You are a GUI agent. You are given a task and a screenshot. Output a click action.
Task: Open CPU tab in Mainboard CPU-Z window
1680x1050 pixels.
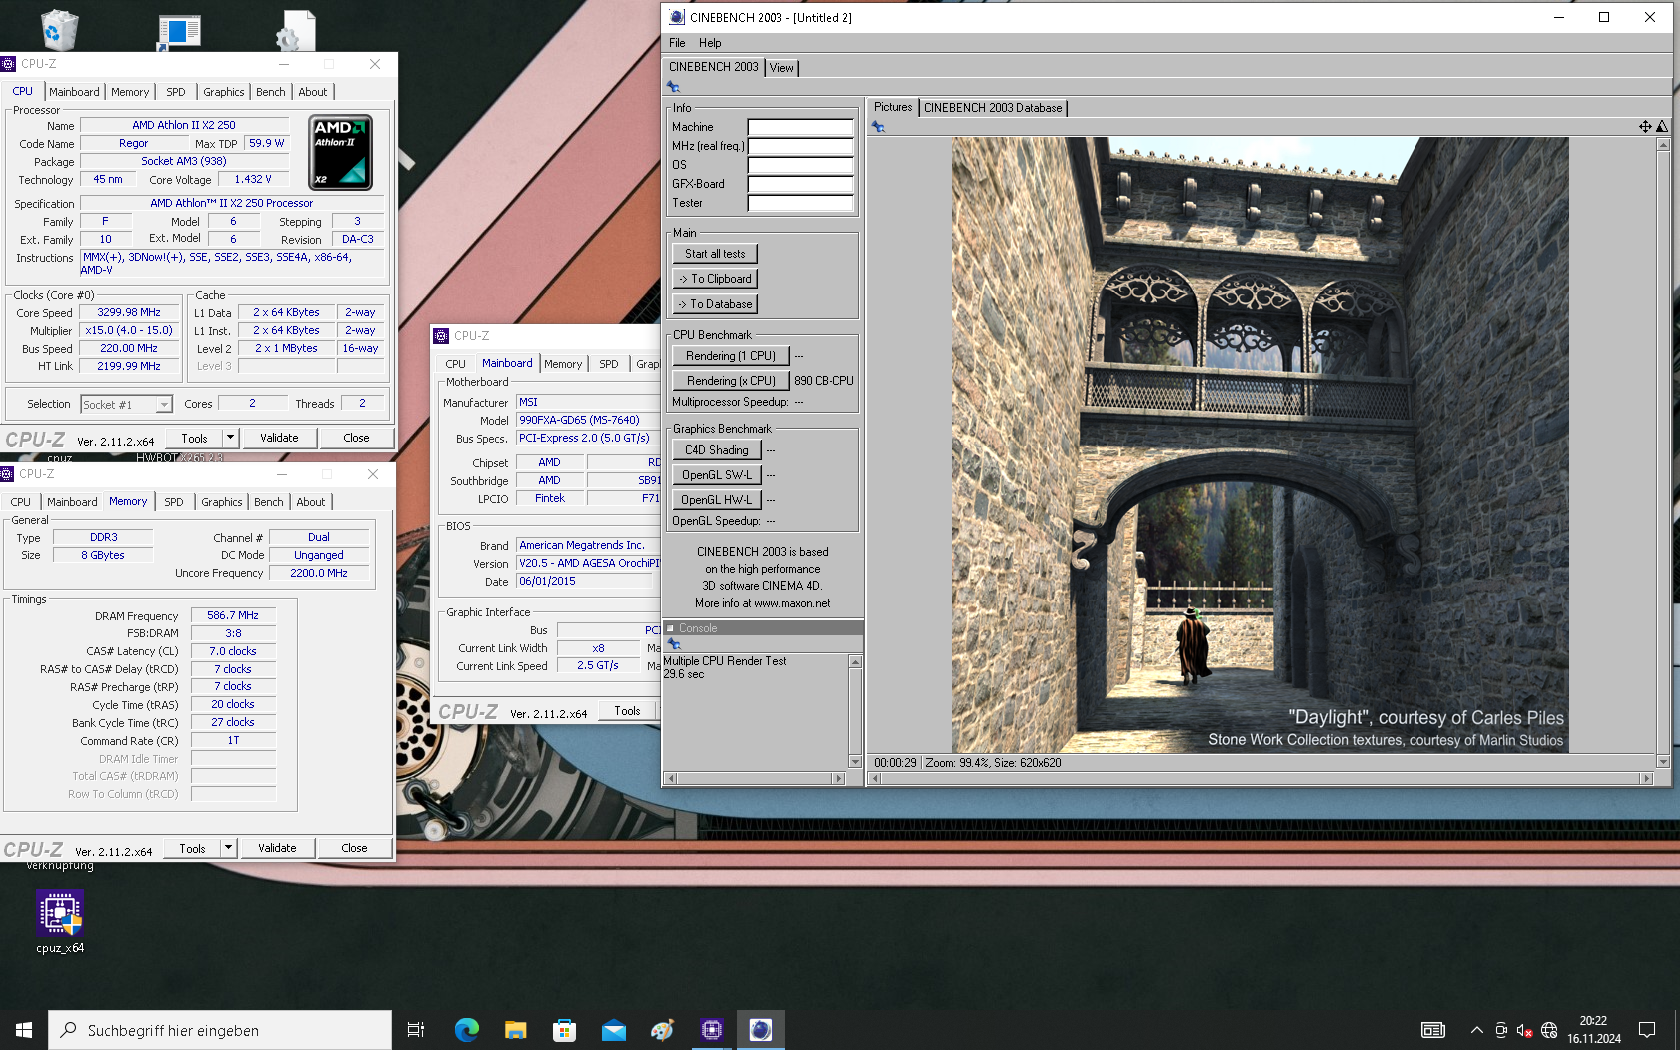pos(456,364)
